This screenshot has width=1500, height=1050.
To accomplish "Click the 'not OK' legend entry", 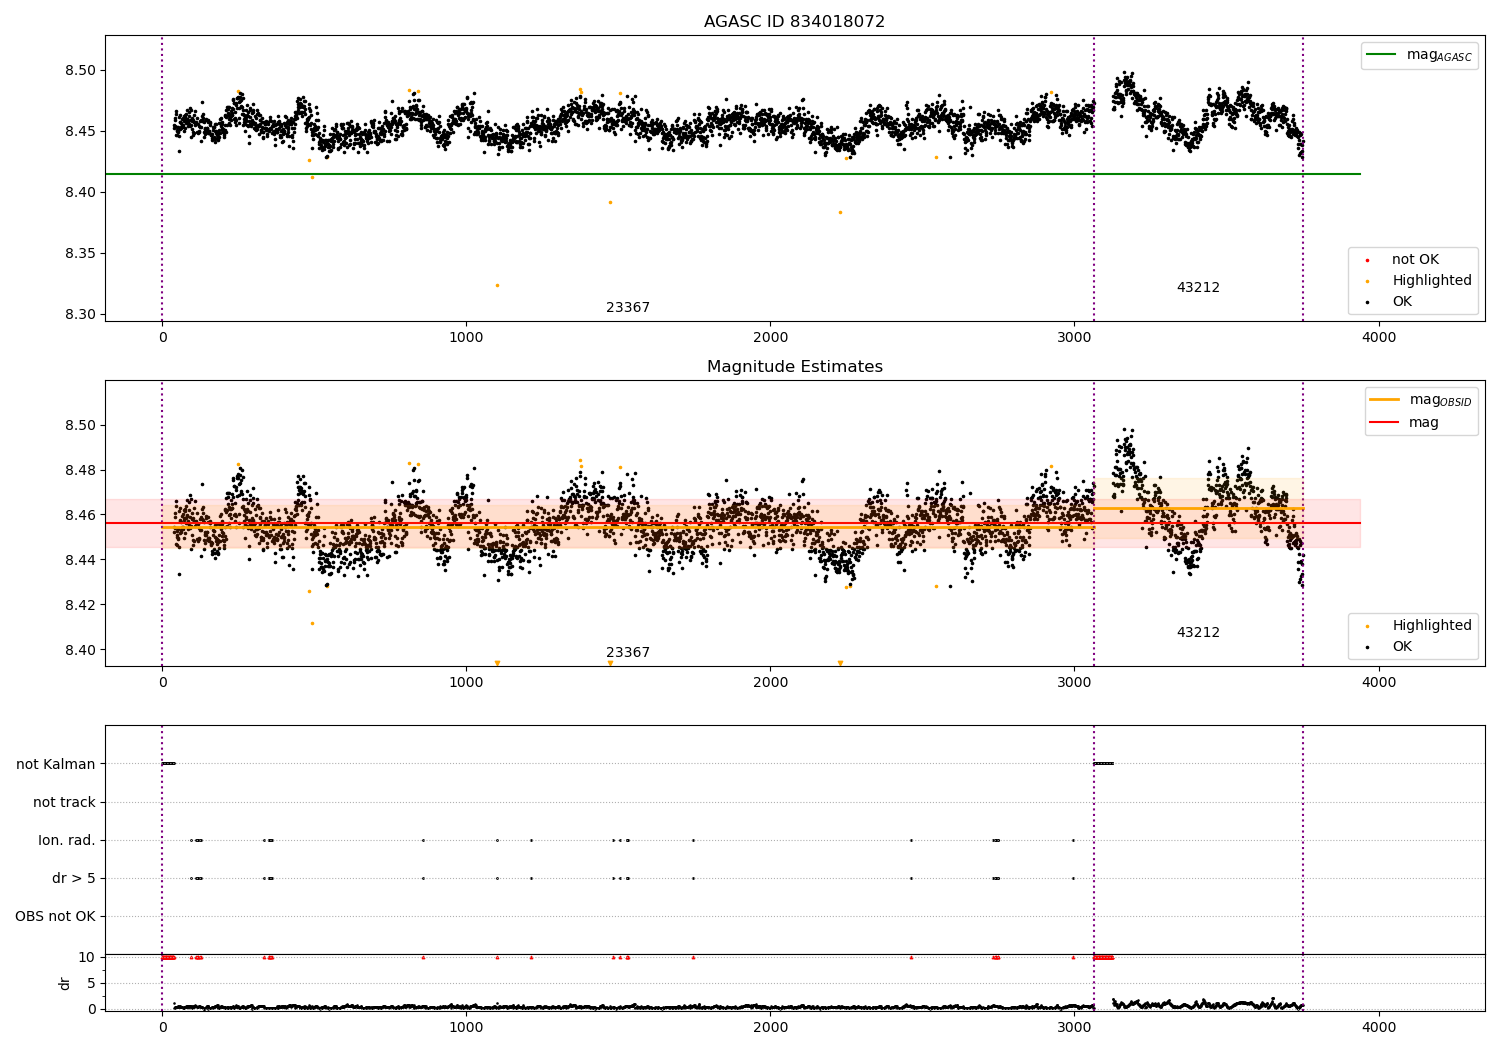I will 1415,260.
